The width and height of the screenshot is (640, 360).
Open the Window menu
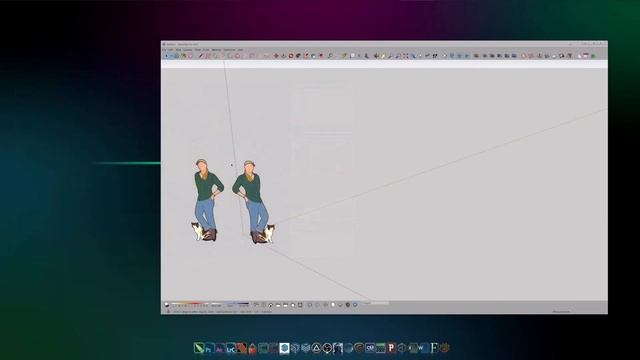[216, 50]
